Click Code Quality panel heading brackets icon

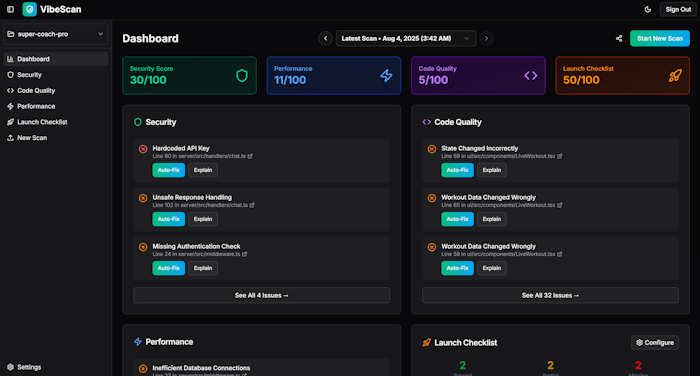coord(426,122)
